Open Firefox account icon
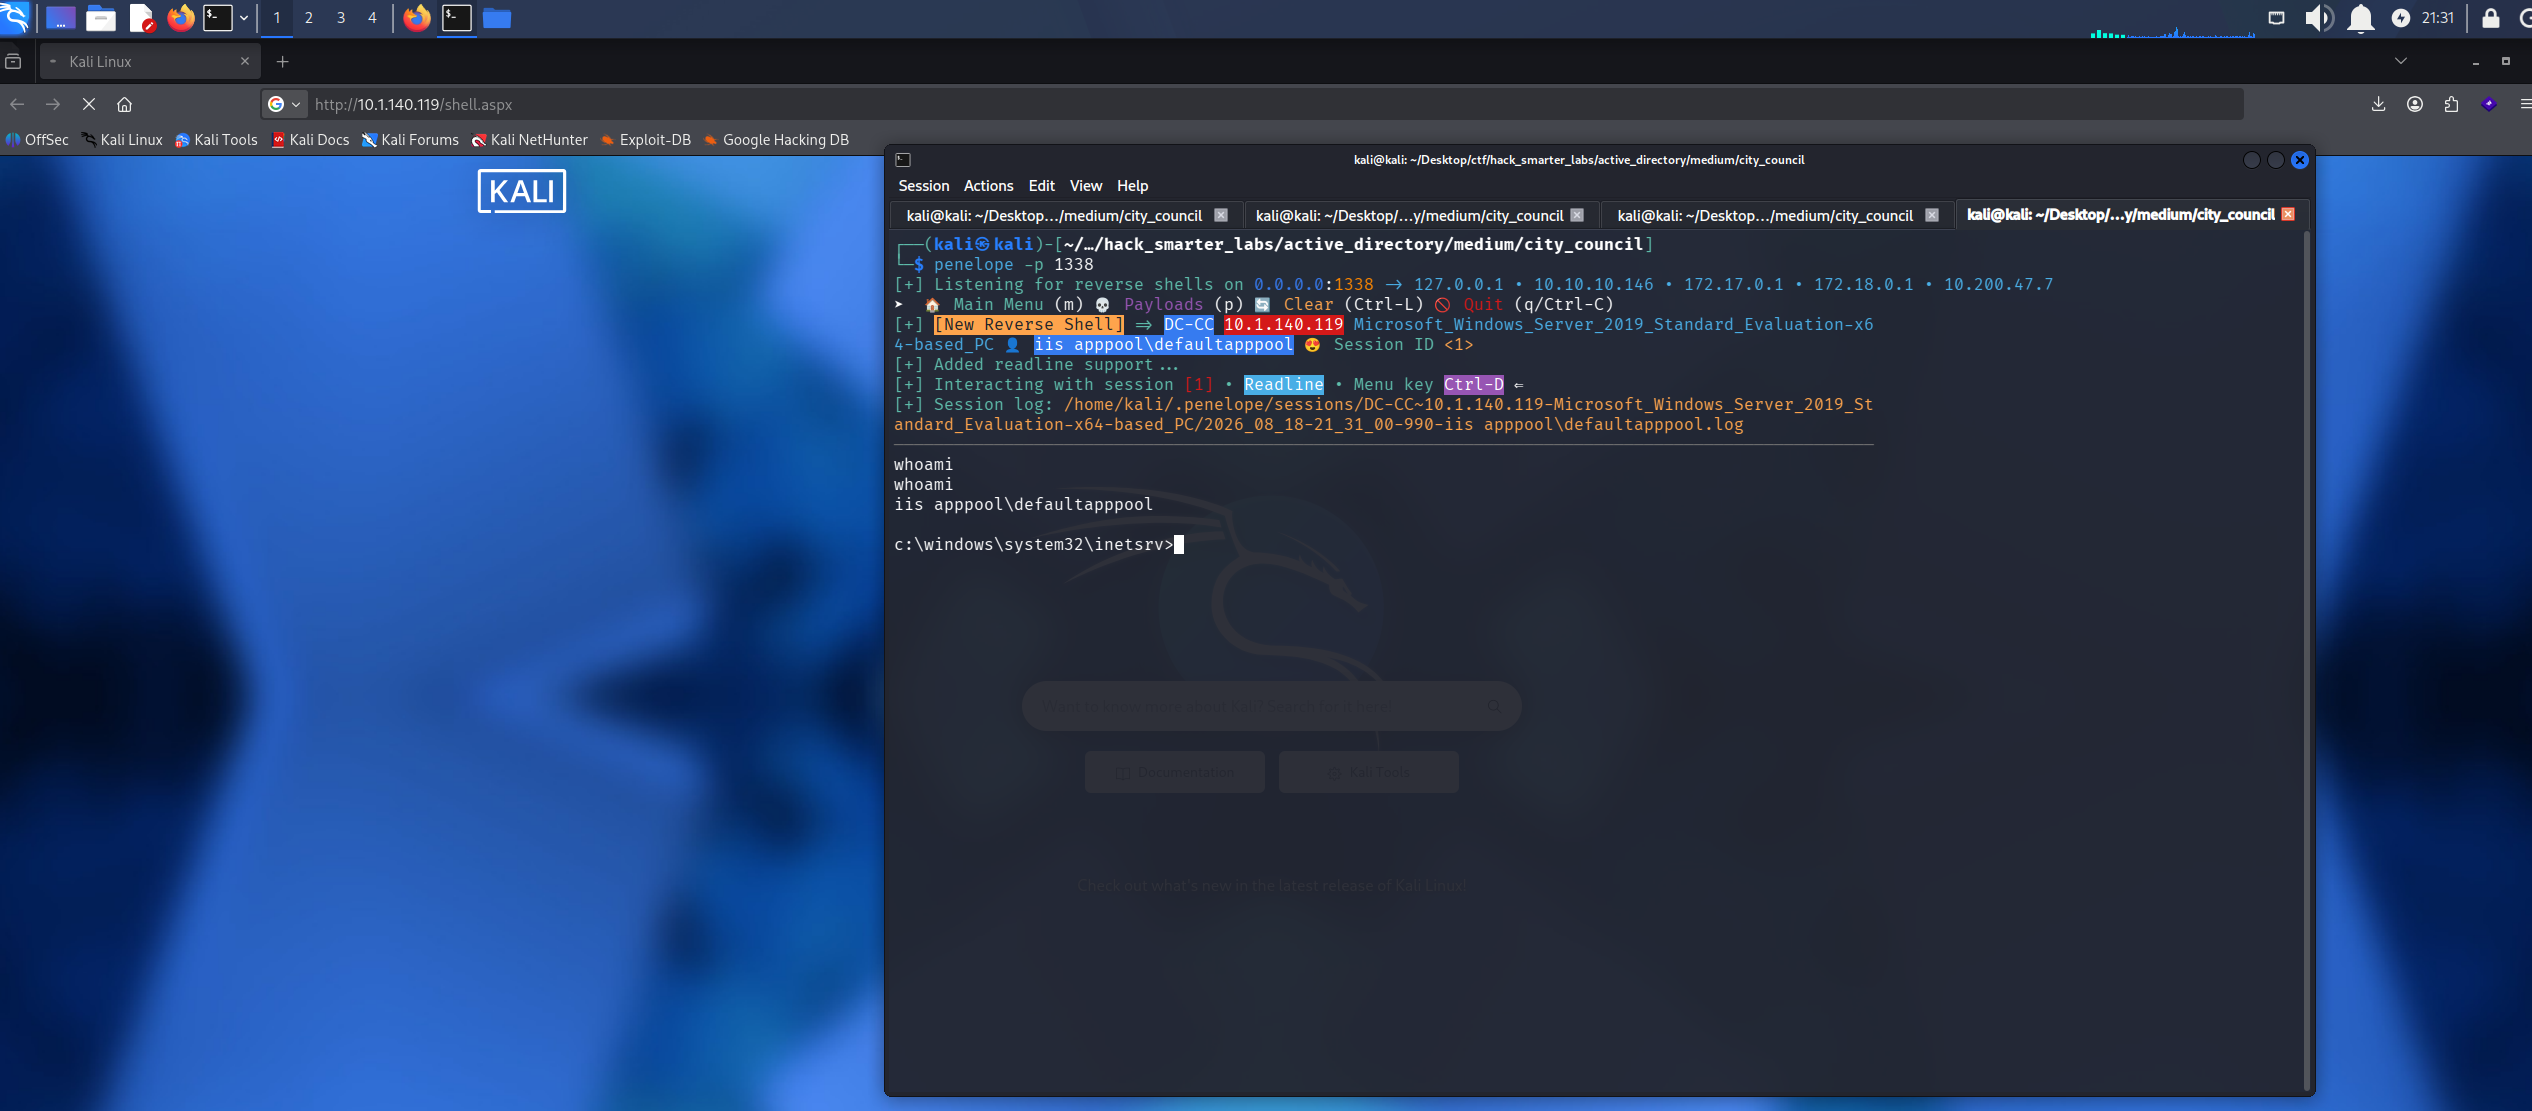 [2415, 104]
